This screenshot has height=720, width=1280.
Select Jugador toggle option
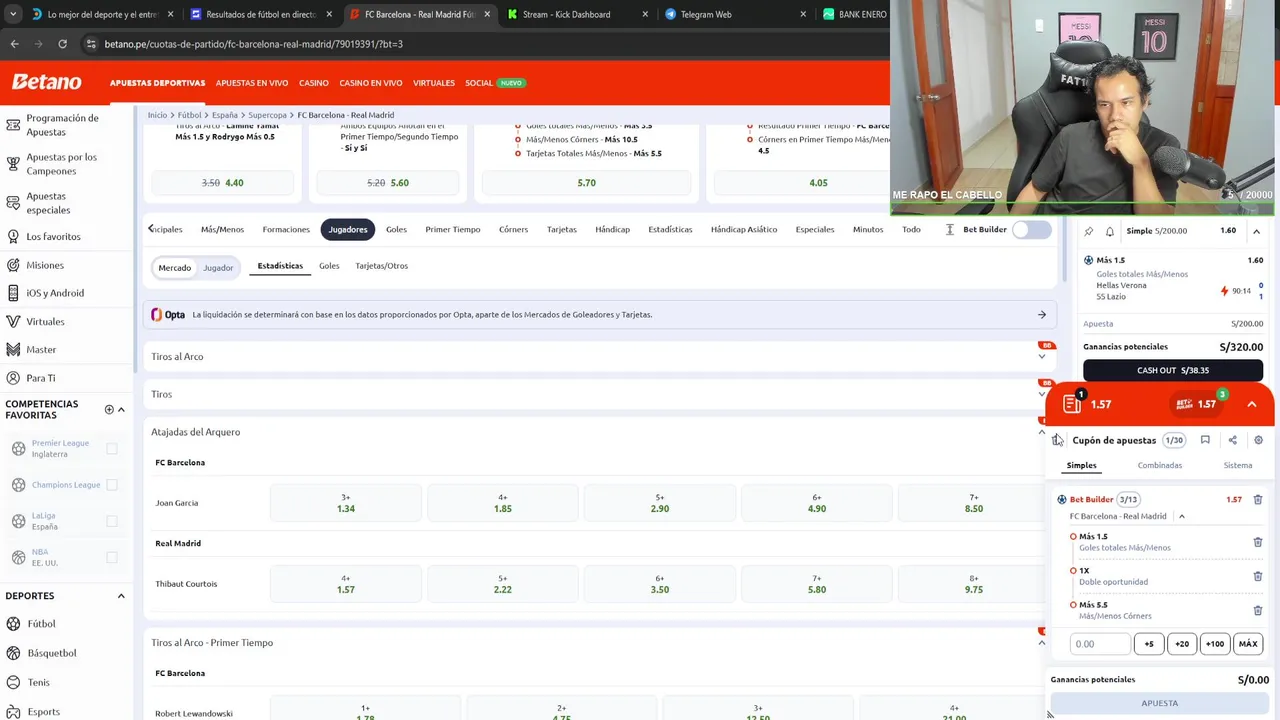click(218, 267)
